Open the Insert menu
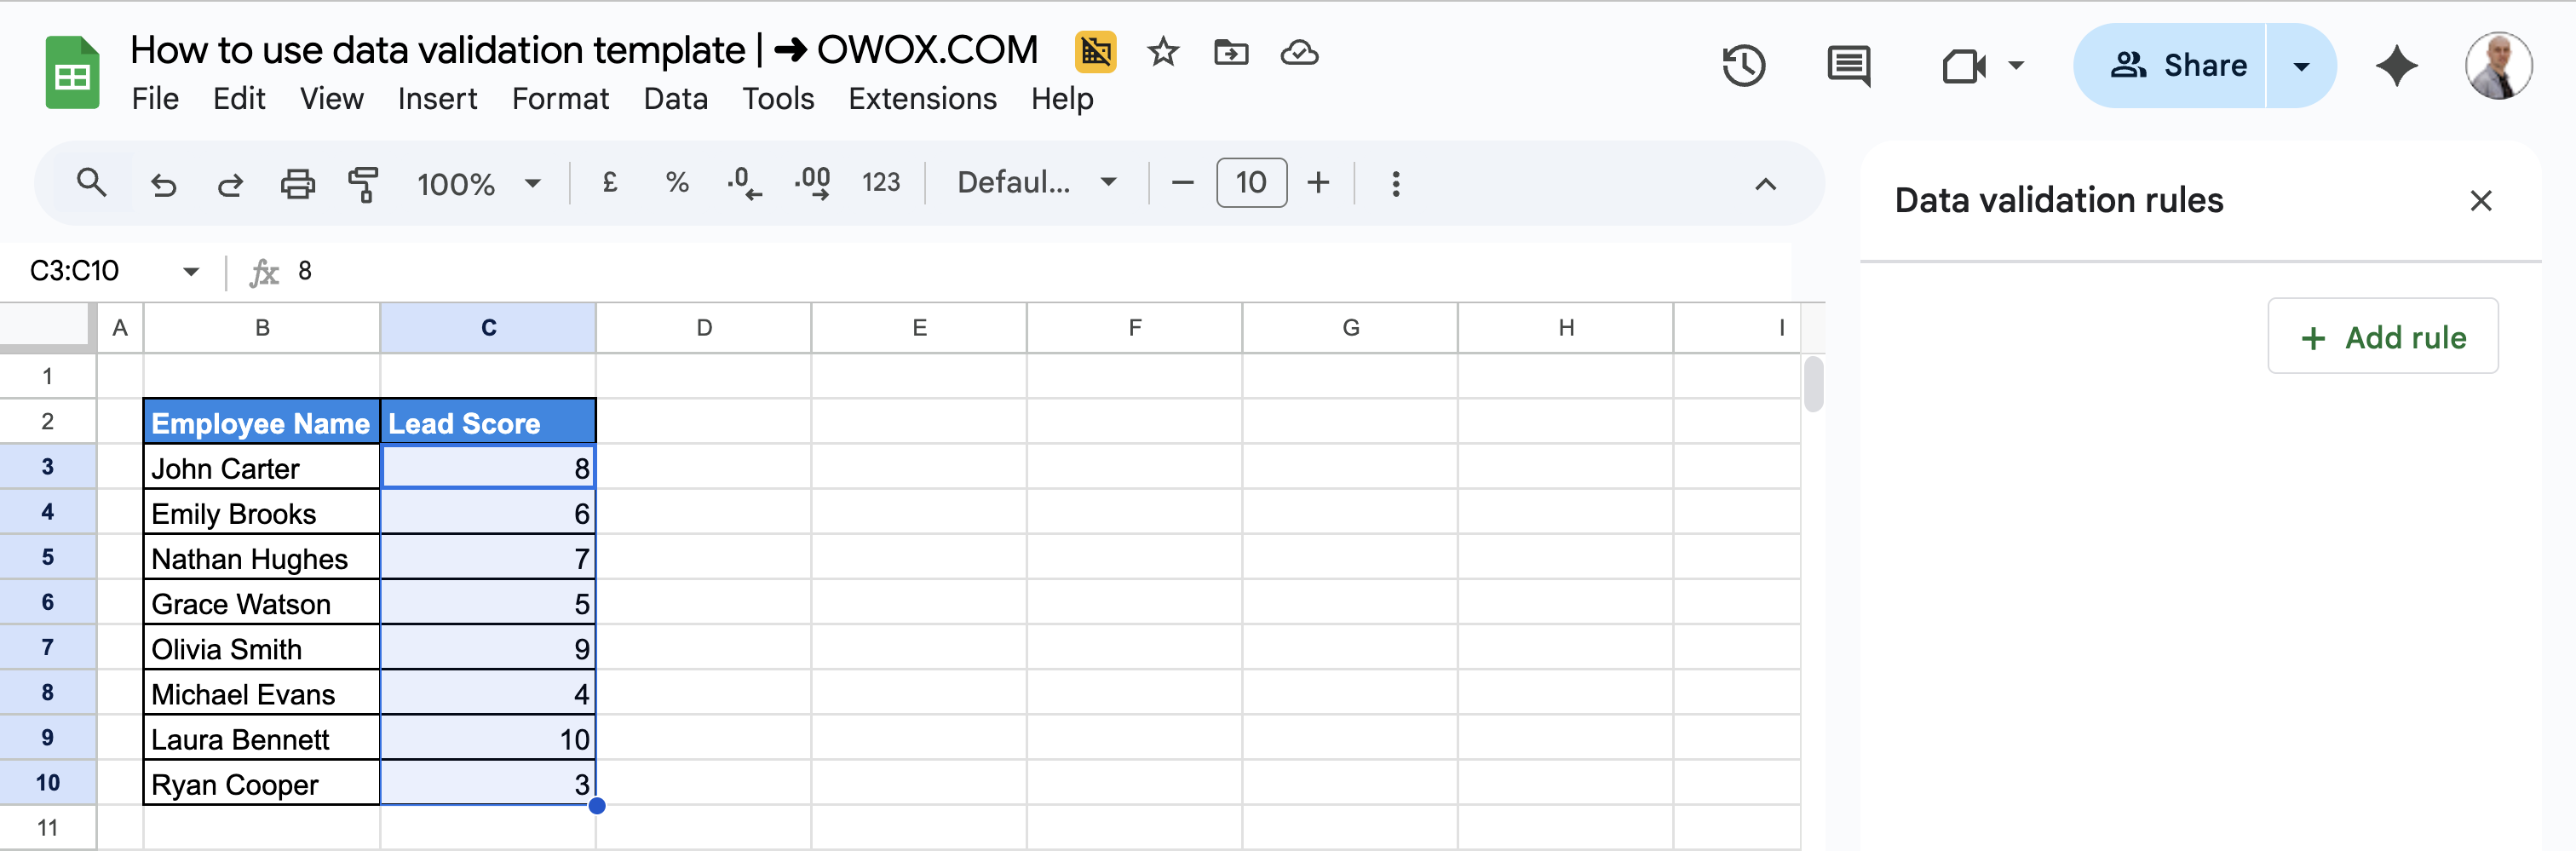Viewport: 2576px width, 851px height. point(437,99)
